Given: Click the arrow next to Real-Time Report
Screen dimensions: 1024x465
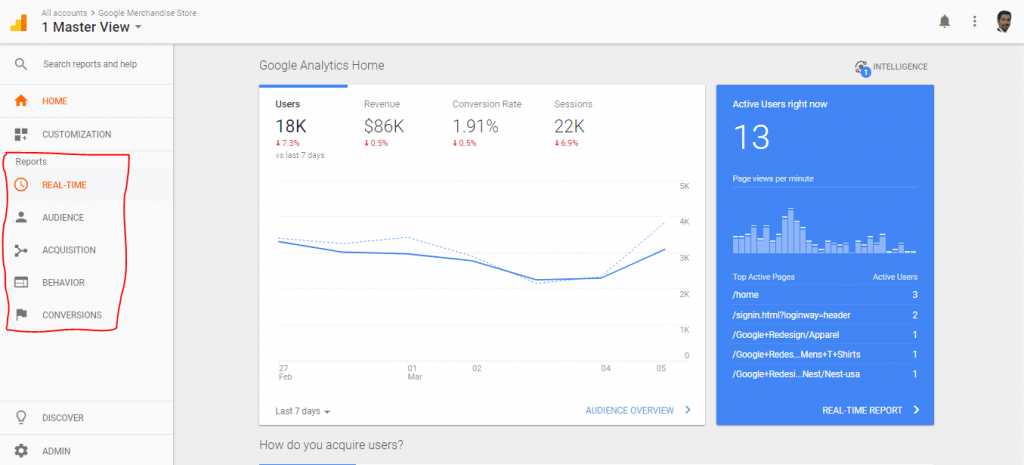Looking at the screenshot, I should pyautogui.click(x=916, y=410).
